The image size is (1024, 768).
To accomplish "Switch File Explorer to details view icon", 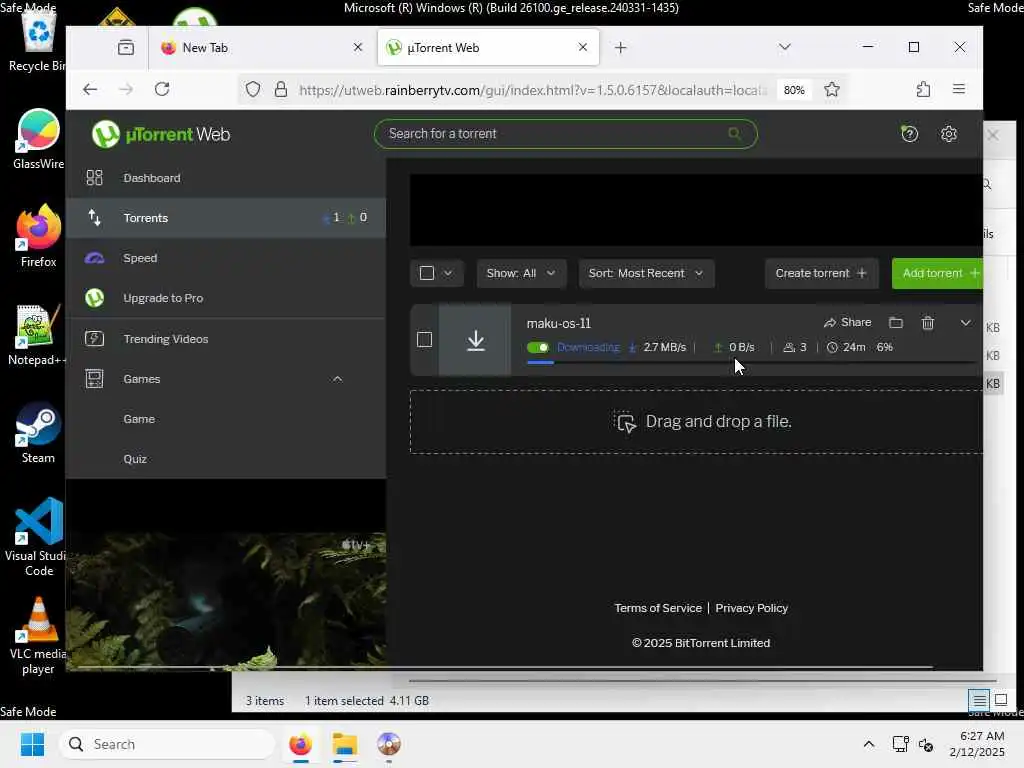I will pos(980,701).
